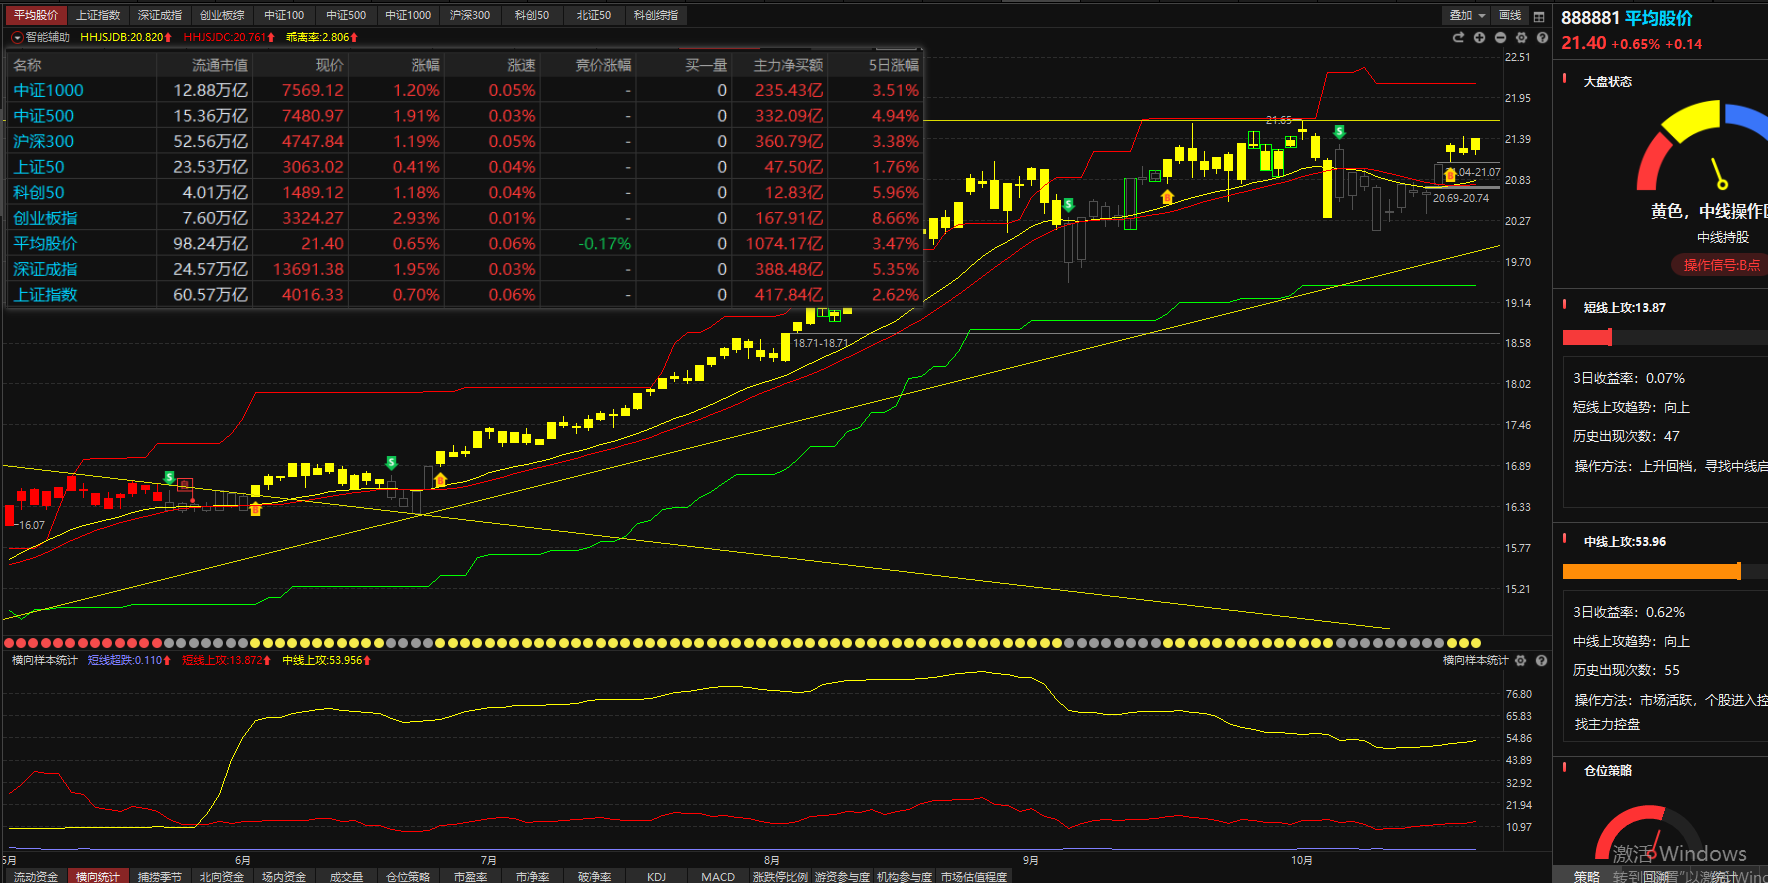Image resolution: width=1768 pixels, height=883 pixels.
Task: Toggle the 智能辅助 circle indicator switch
Action: tap(17, 37)
